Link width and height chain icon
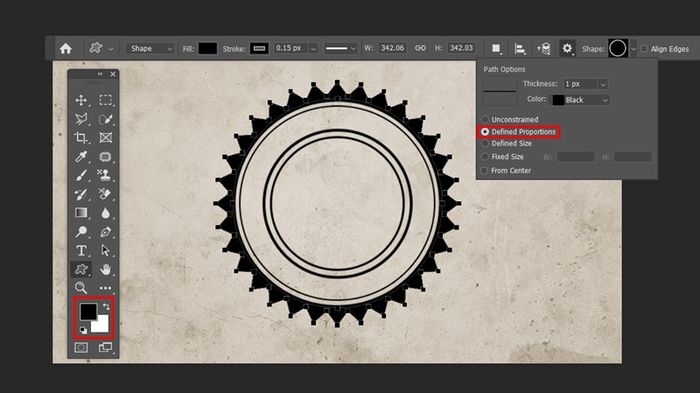This screenshot has width=700, height=393. 420,48
